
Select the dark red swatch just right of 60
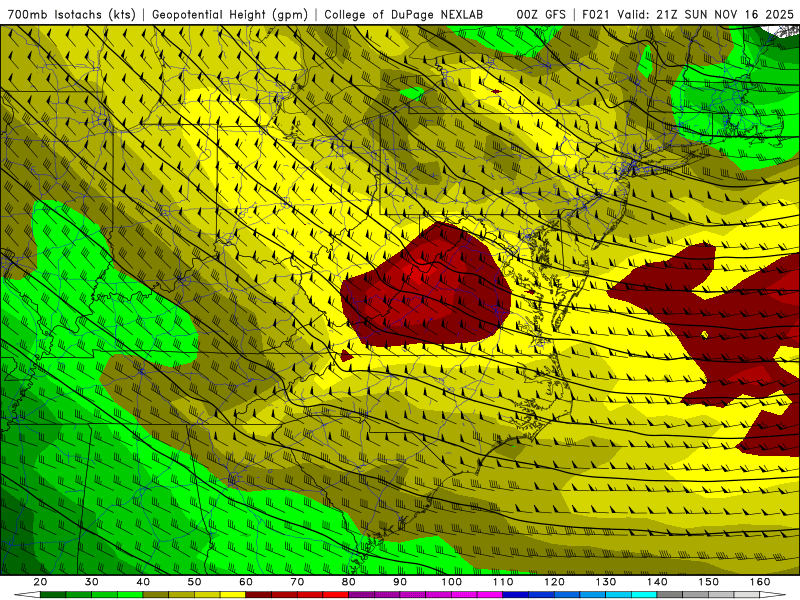258,595
